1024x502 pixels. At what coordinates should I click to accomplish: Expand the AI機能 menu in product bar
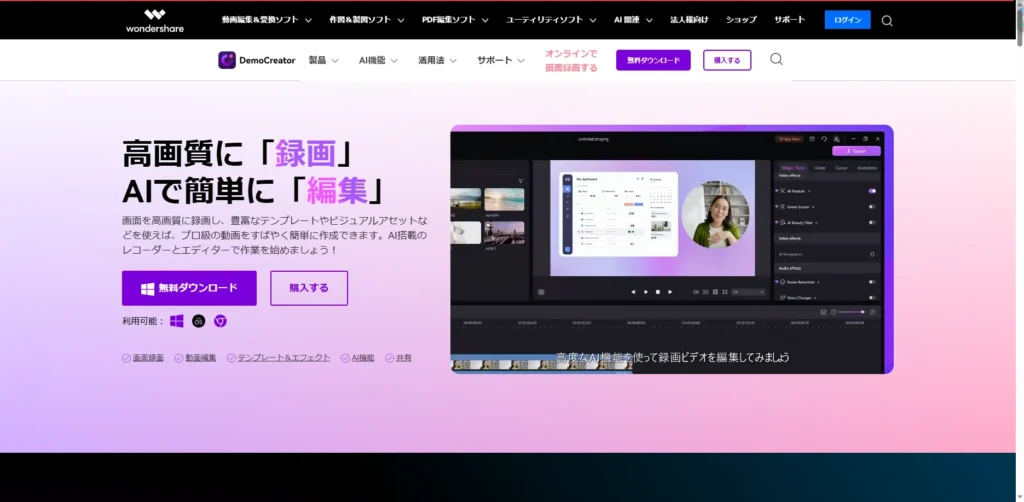point(378,60)
